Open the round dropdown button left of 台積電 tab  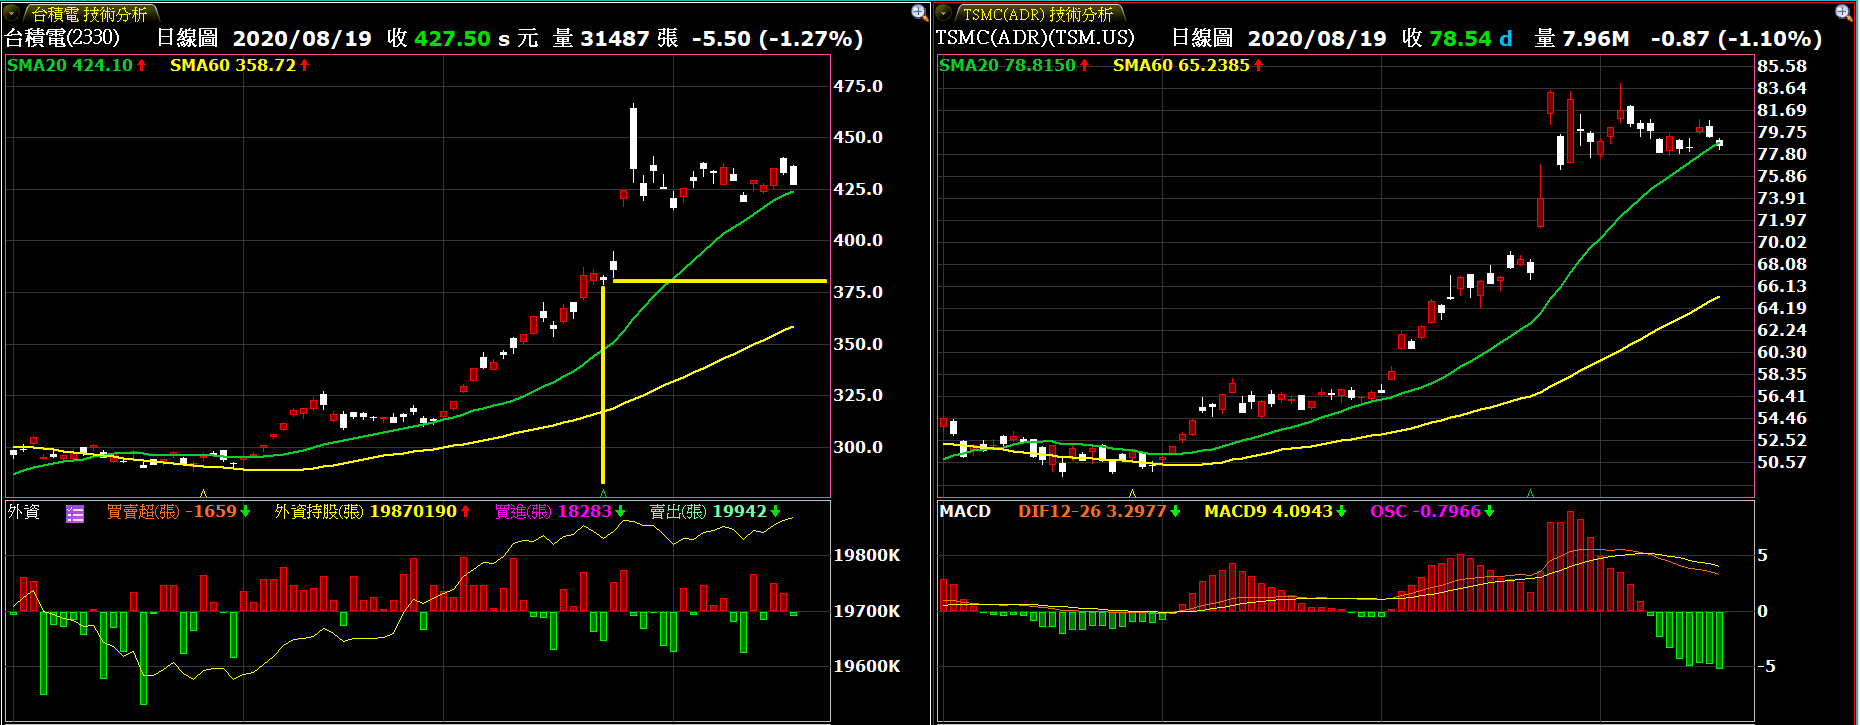pos(13,13)
